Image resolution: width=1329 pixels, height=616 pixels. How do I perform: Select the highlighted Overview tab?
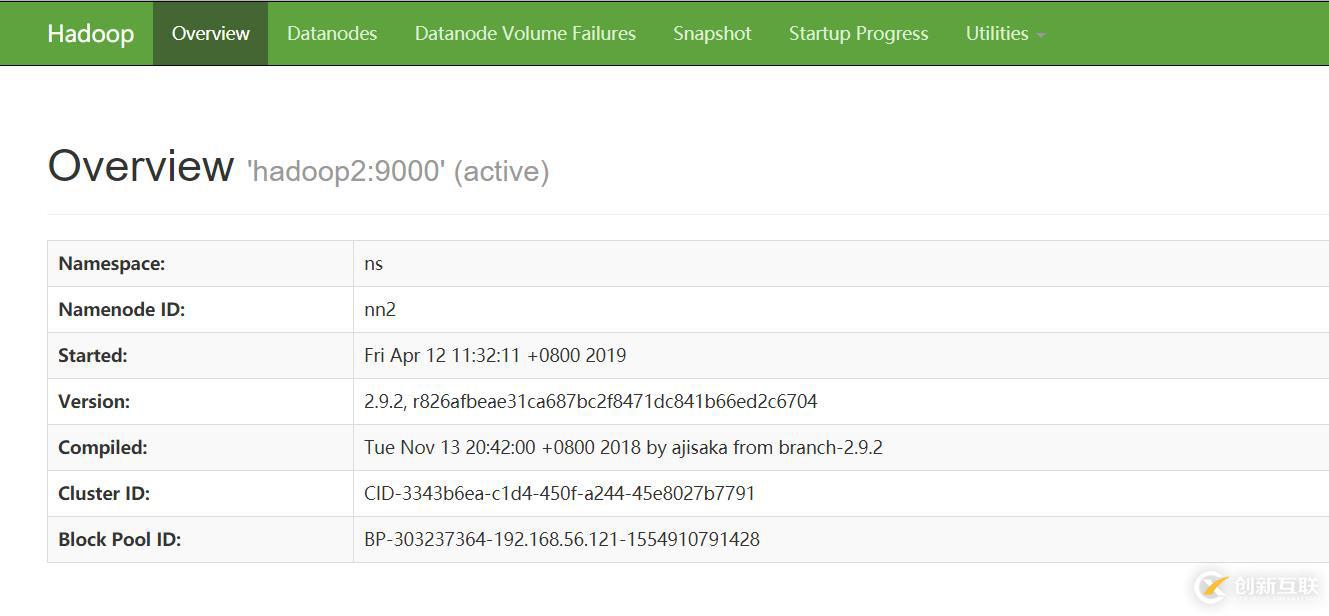click(210, 33)
